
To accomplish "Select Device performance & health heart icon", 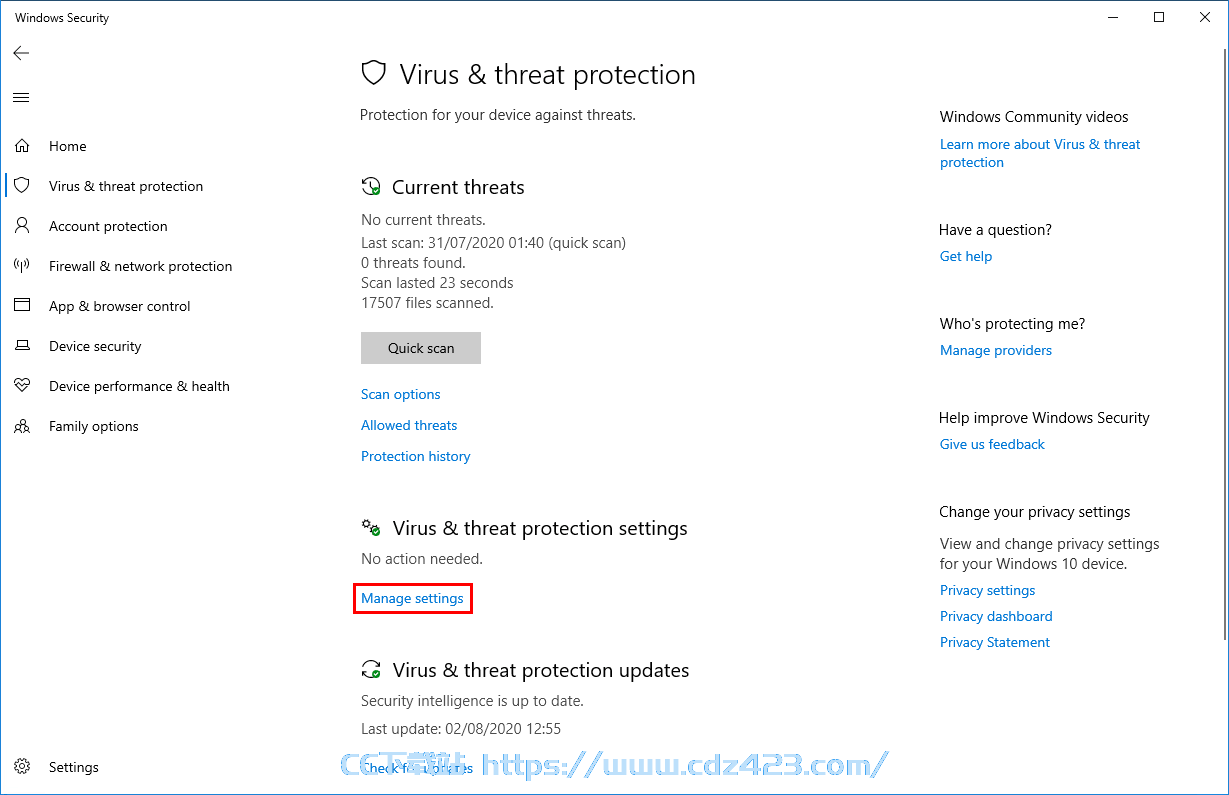I will [22, 386].
